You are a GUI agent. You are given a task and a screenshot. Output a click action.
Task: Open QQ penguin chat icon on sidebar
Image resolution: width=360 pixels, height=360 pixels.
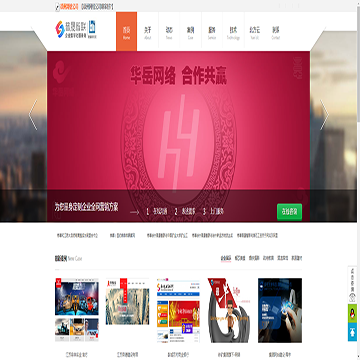pyautogui.click(x=352, y=313)
